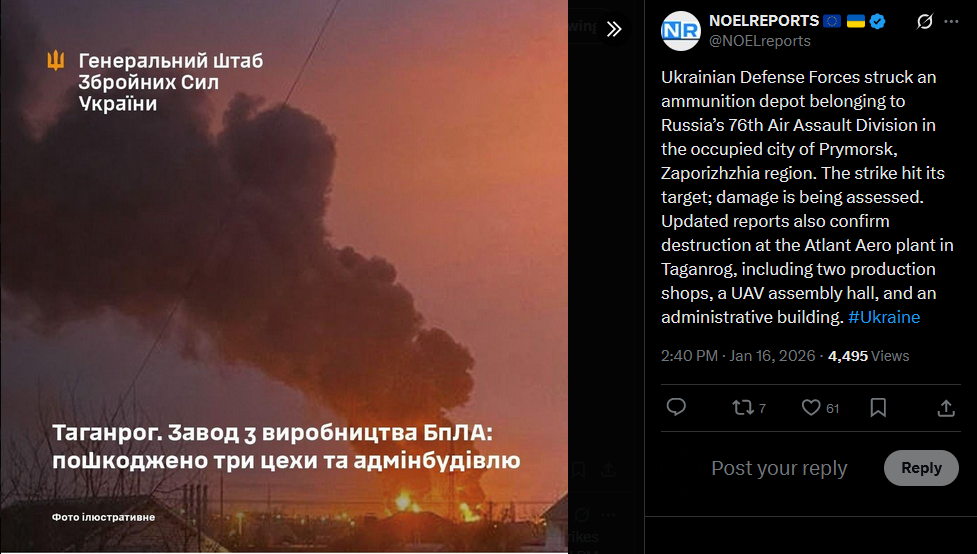Open the Grok explain-post icon

[x=925, y=21]
